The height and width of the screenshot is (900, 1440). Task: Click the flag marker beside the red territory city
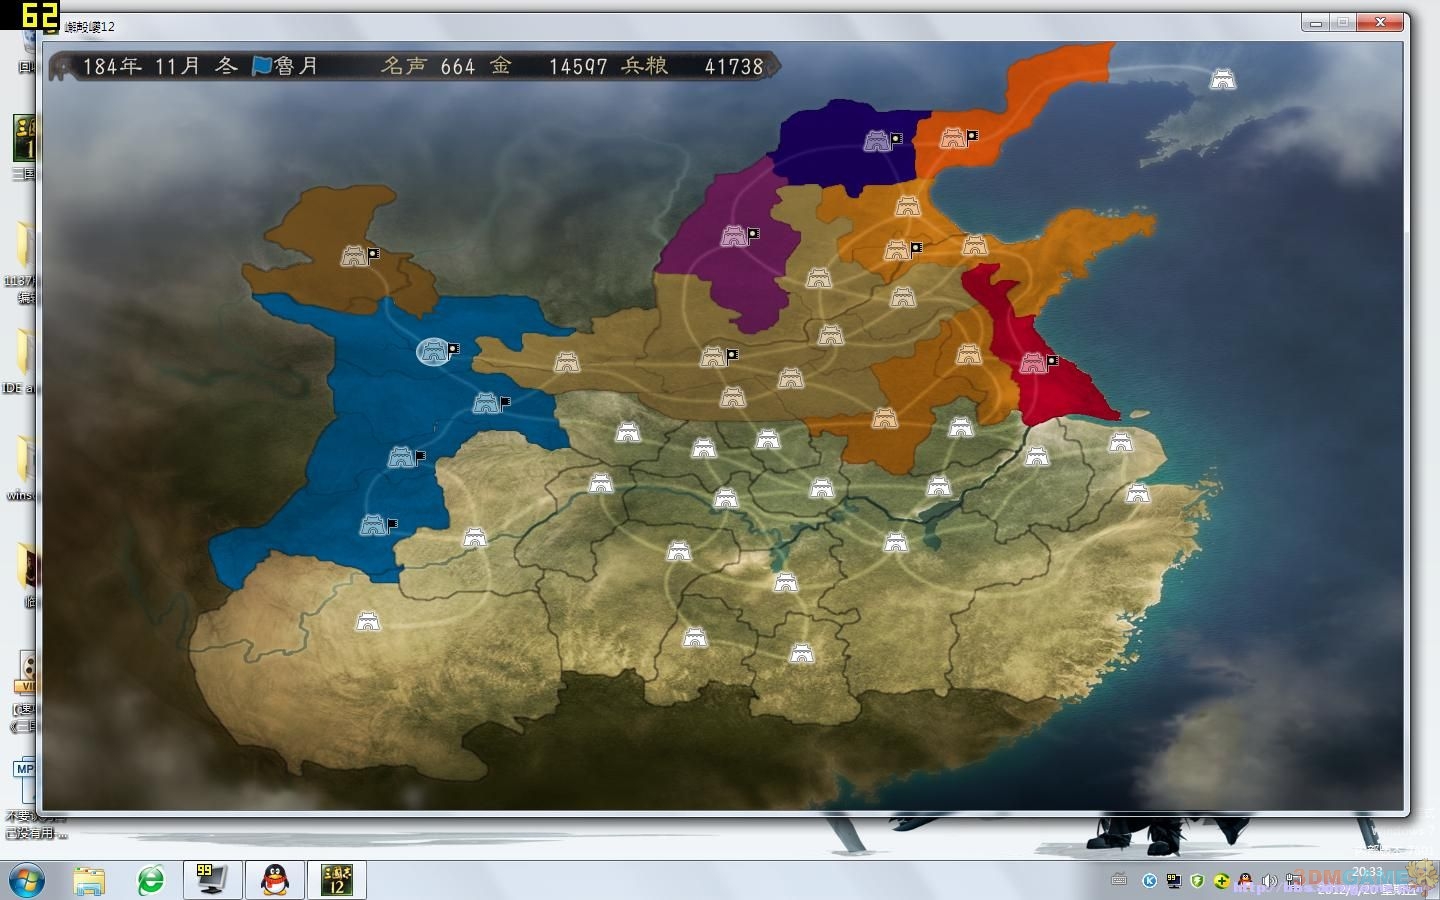1052,360
